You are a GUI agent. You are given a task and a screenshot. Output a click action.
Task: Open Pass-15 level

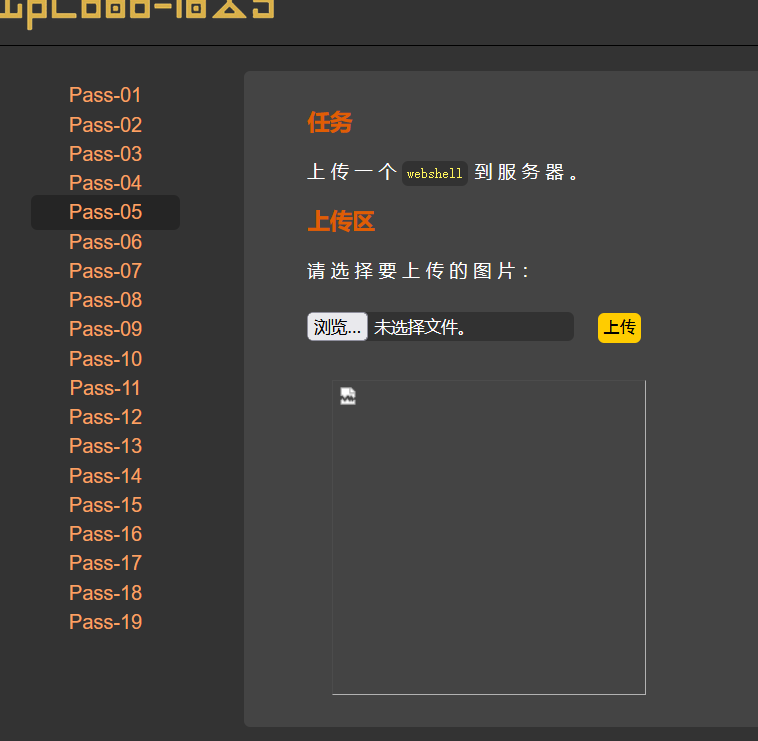(105, 505)
